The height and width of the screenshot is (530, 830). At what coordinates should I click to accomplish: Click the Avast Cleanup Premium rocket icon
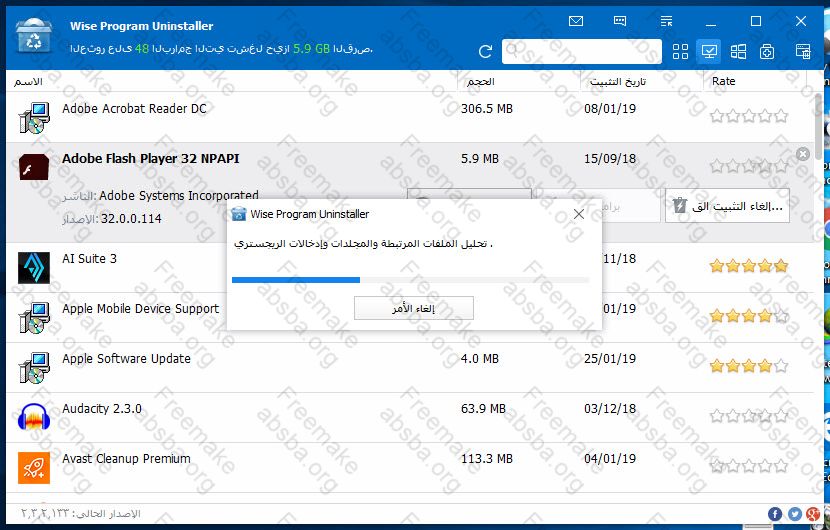tap(34, 468)
